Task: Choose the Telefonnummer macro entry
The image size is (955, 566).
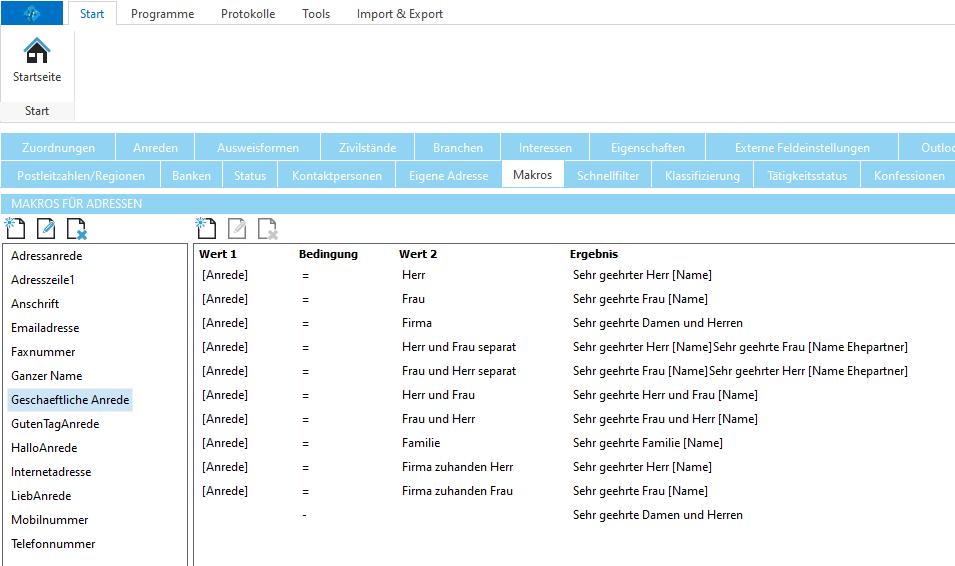Action: 53,544
